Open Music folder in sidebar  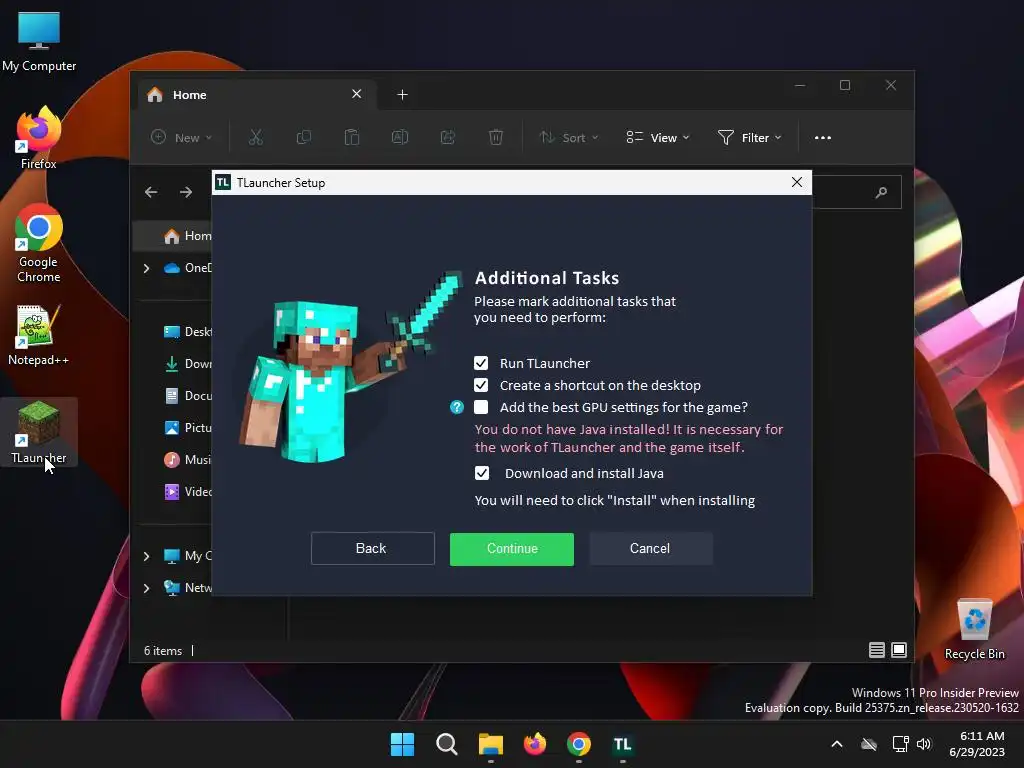coord(187,460)
